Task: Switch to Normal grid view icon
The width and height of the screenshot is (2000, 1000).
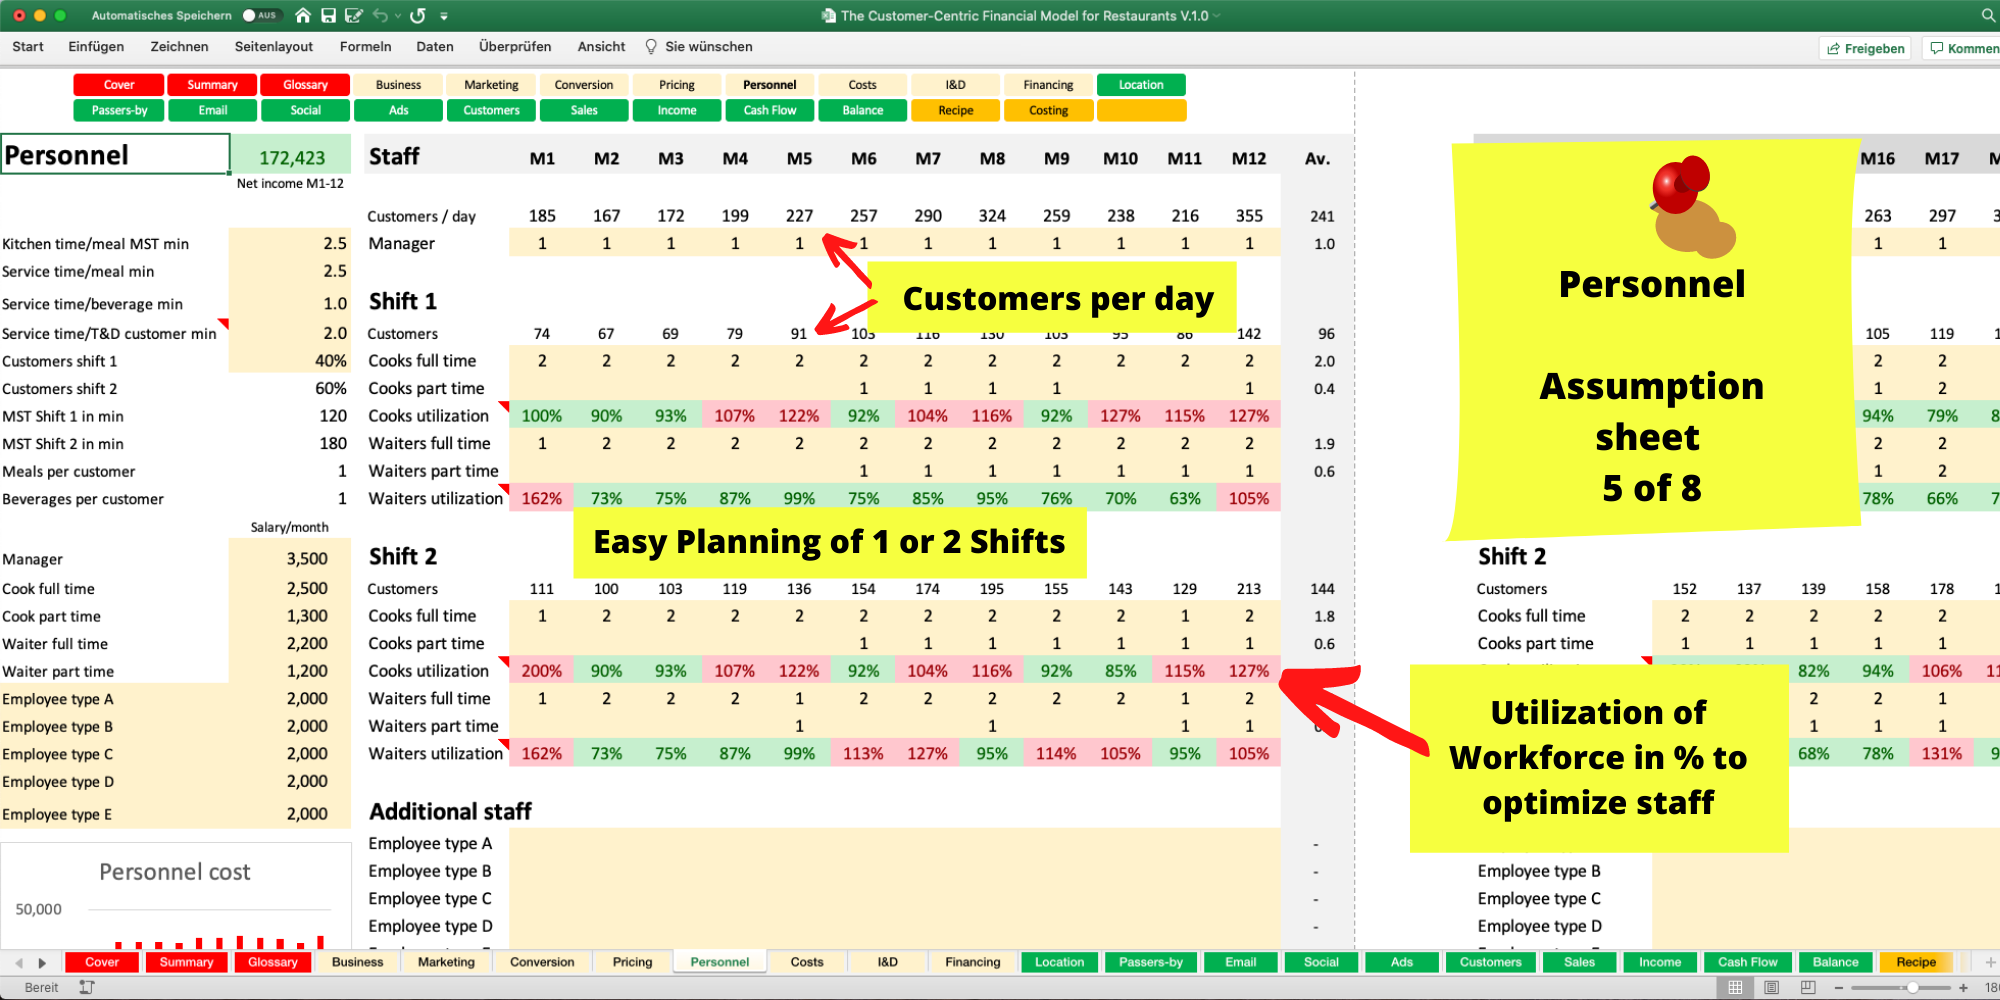Action: point(1735,987)
